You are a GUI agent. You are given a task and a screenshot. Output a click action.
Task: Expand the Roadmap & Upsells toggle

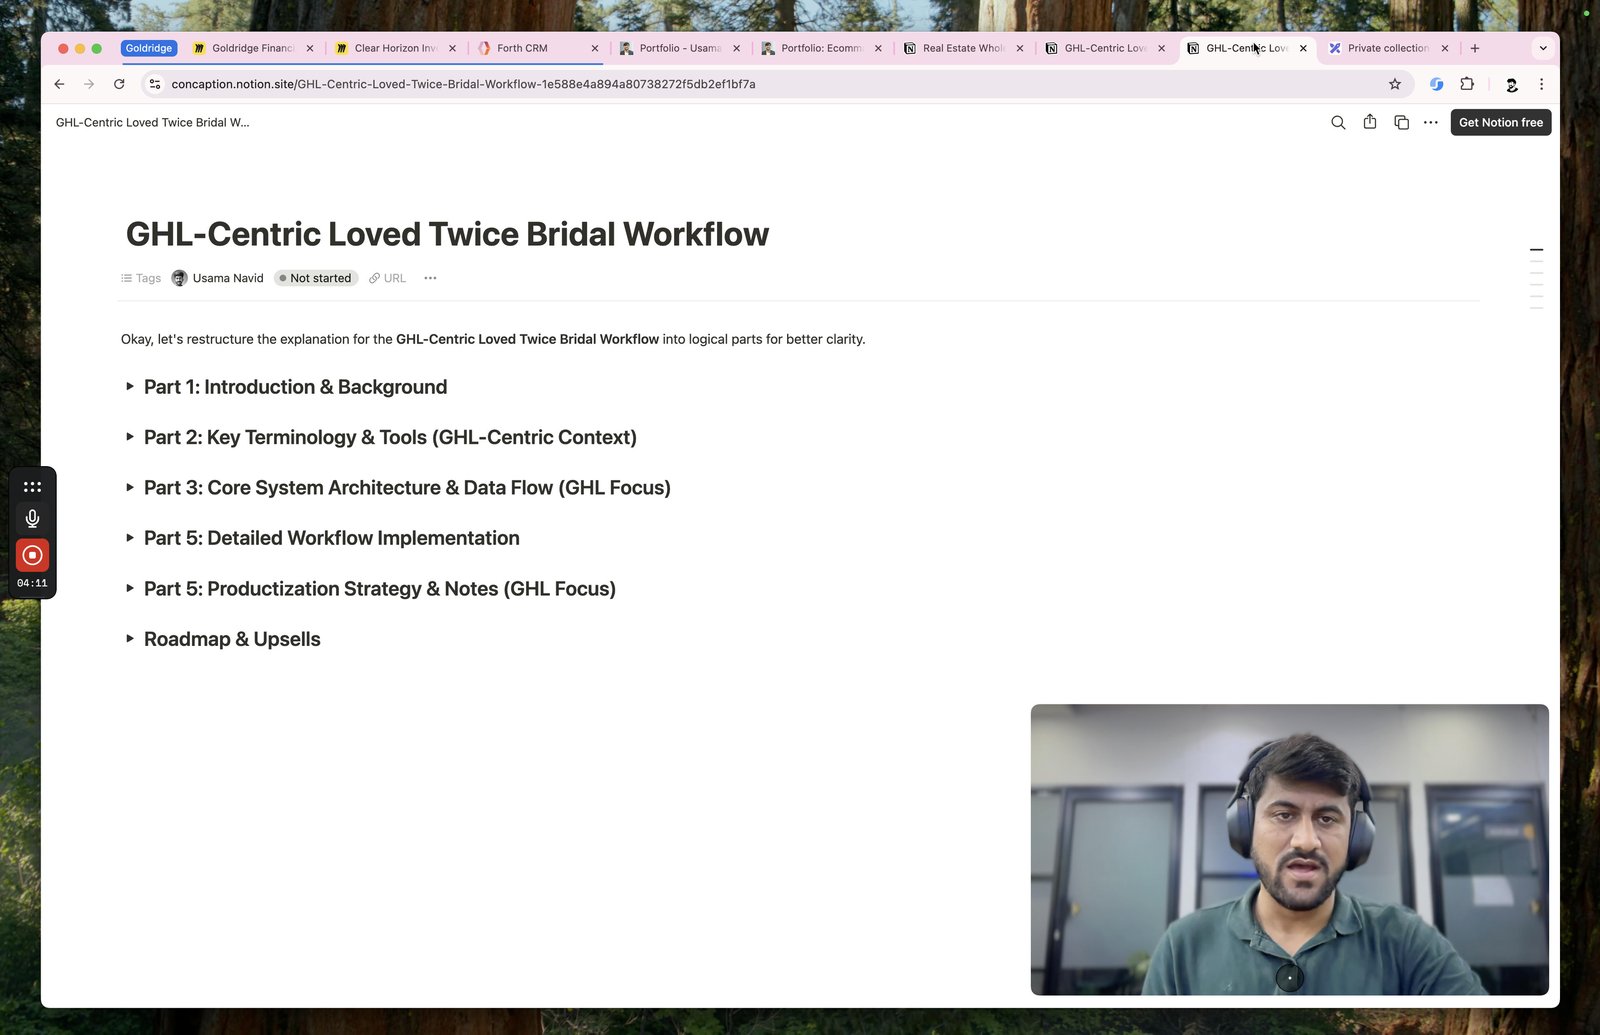[130, 638]
